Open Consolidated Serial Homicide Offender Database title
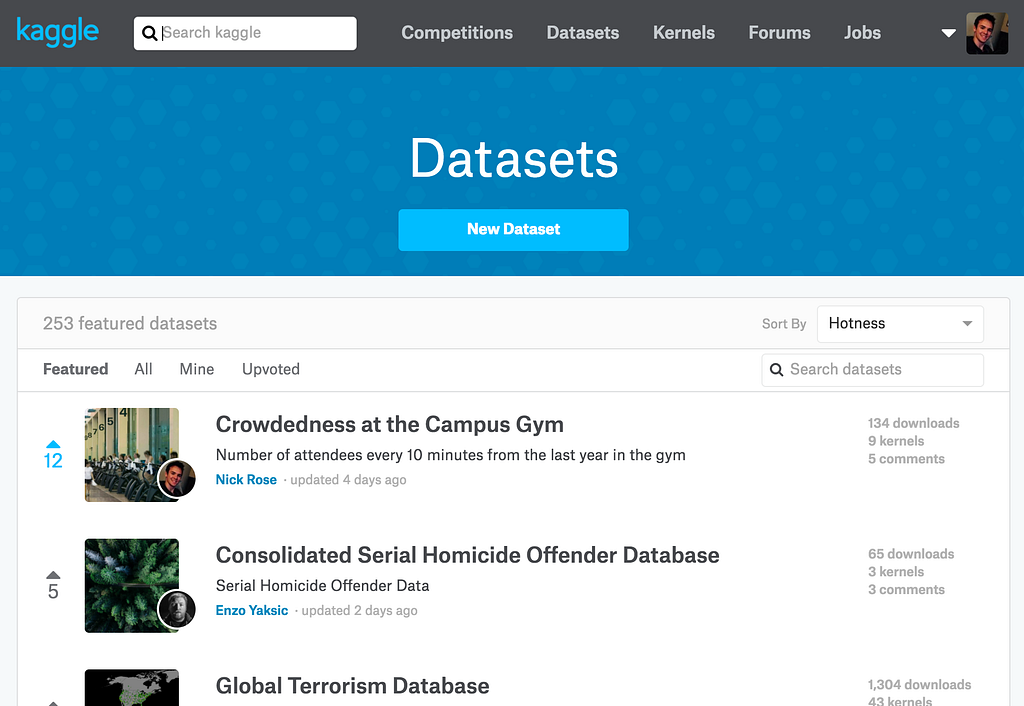 (468, 555)
